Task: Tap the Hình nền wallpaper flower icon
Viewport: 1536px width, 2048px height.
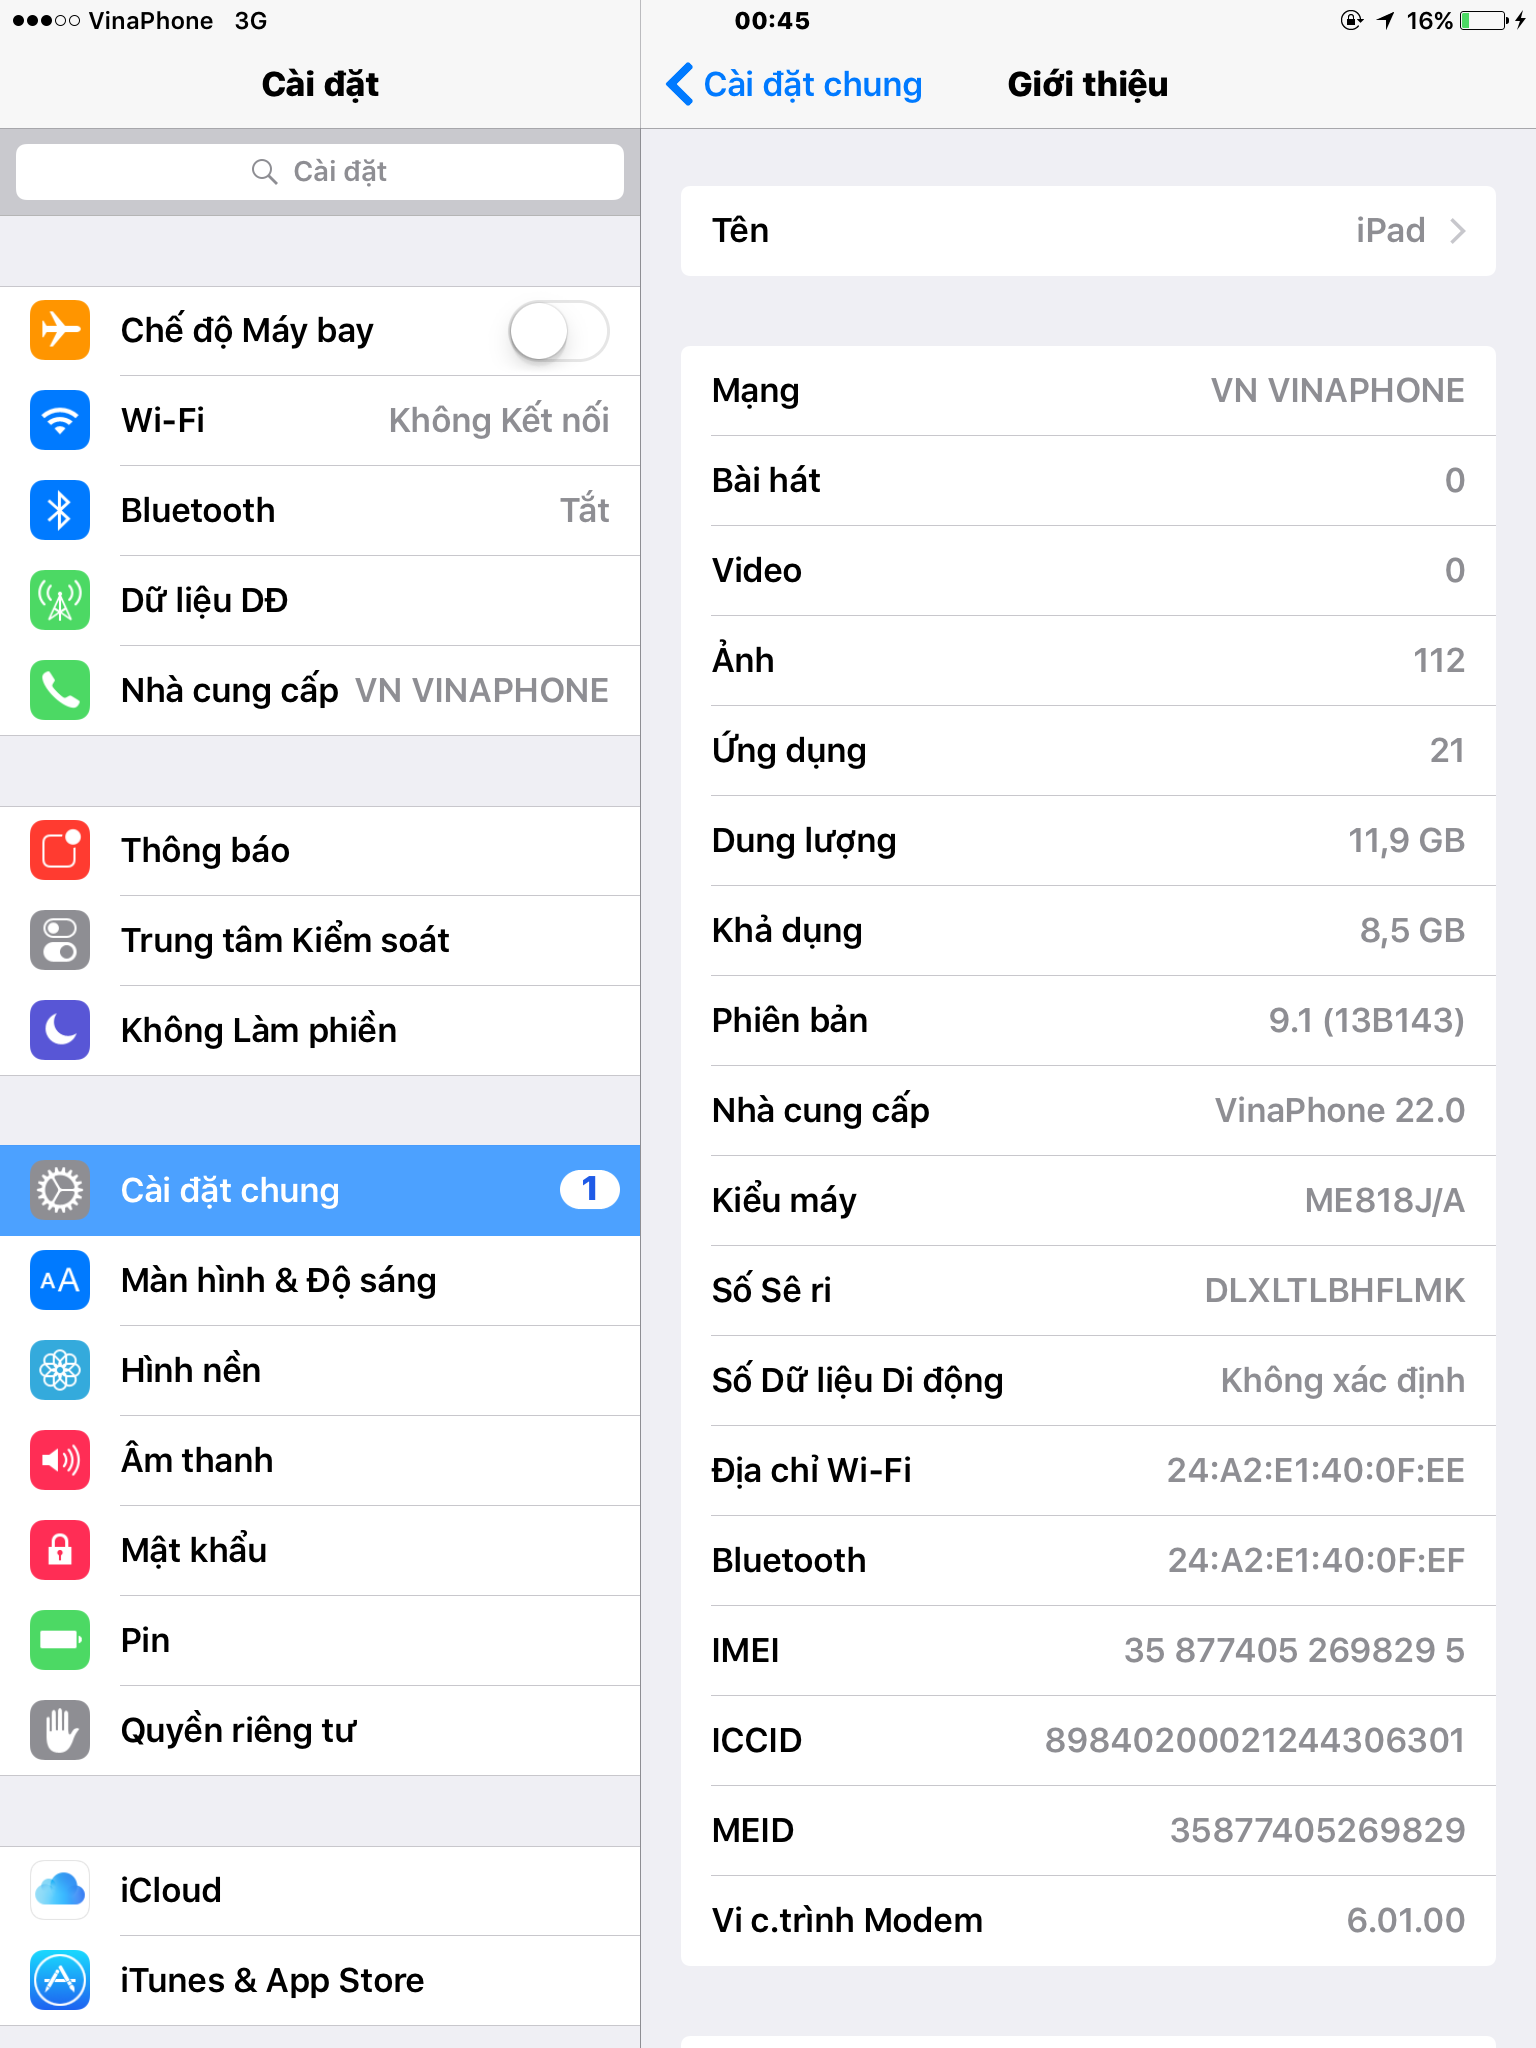Action: [60, 1370]
